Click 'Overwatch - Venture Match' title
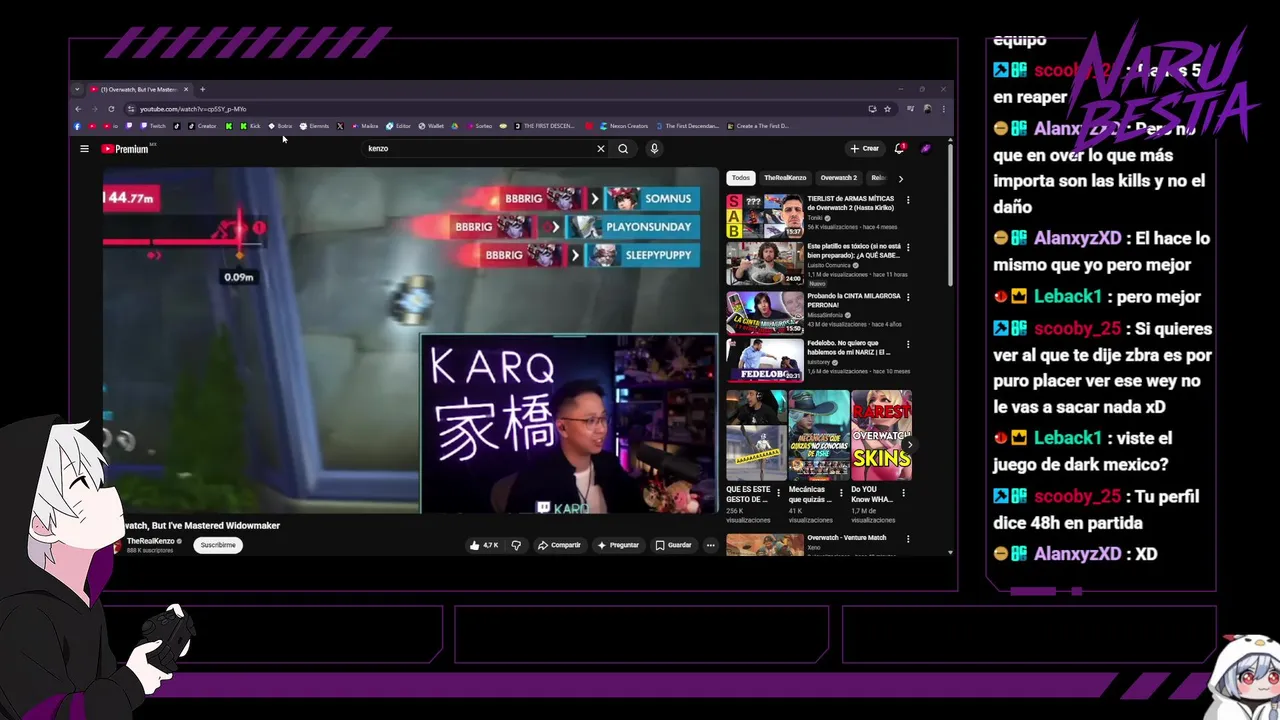Screen dimensions: 1280x720 (x=847, y=538)
